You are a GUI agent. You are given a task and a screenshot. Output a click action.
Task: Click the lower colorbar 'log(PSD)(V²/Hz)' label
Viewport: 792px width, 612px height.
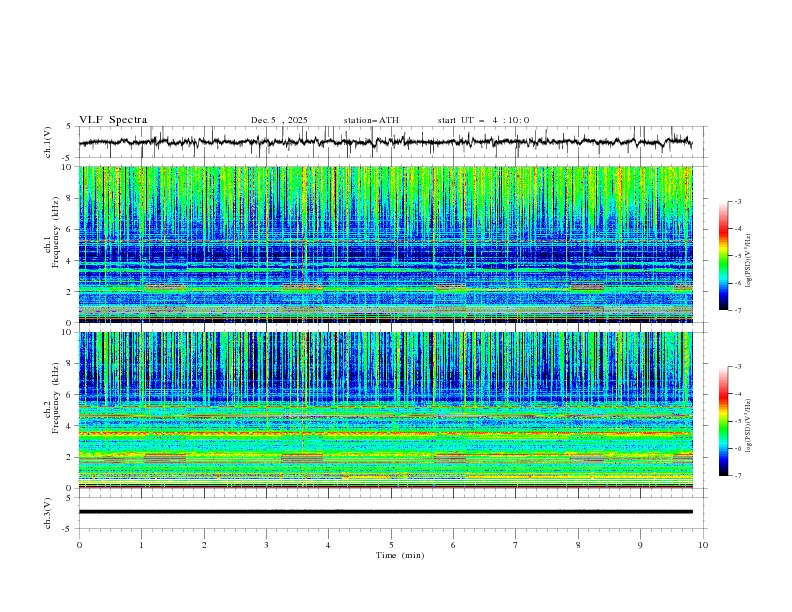(748, 426)
